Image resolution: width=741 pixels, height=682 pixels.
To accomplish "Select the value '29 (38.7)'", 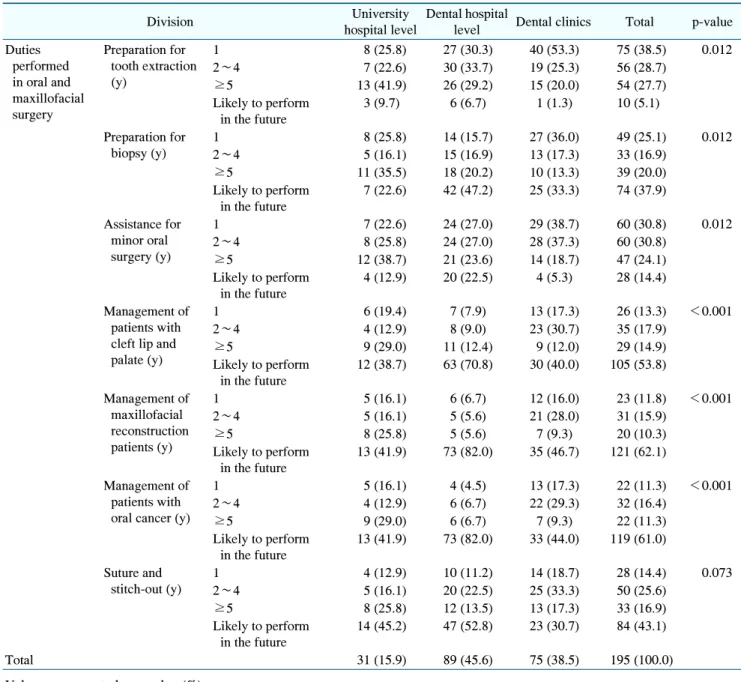I will pyautogui.click(x=554, y=224).
